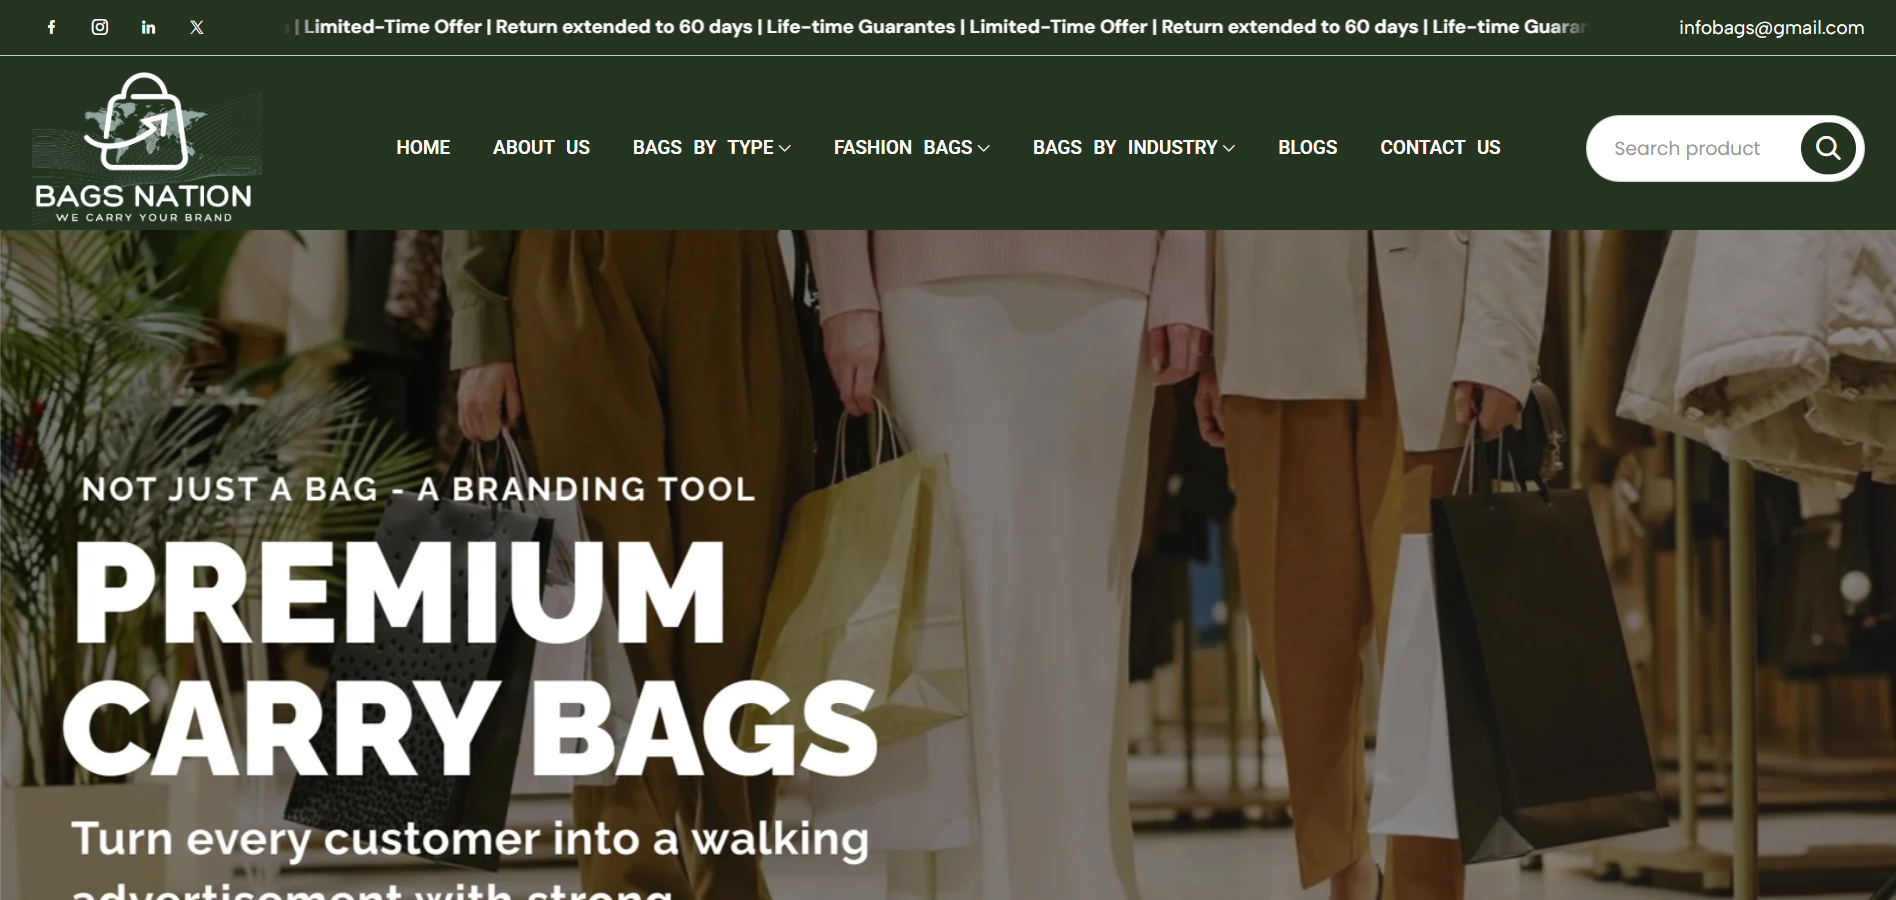
Task: Expand the FASHION BAGS dropdown
Action: (910, 147)
